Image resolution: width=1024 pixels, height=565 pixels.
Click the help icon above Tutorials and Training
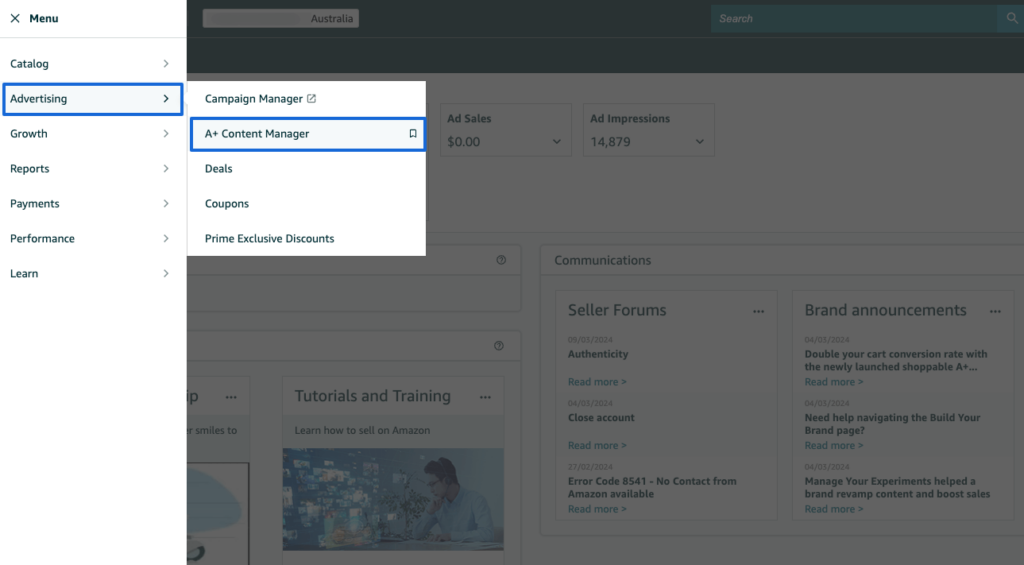pyautogui.click(x=499, y=346)
